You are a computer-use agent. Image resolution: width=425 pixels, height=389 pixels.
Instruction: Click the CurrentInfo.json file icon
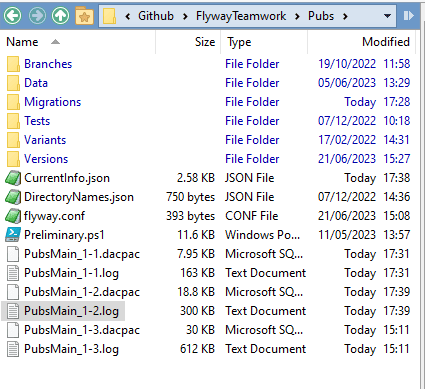tap(13, 178)
